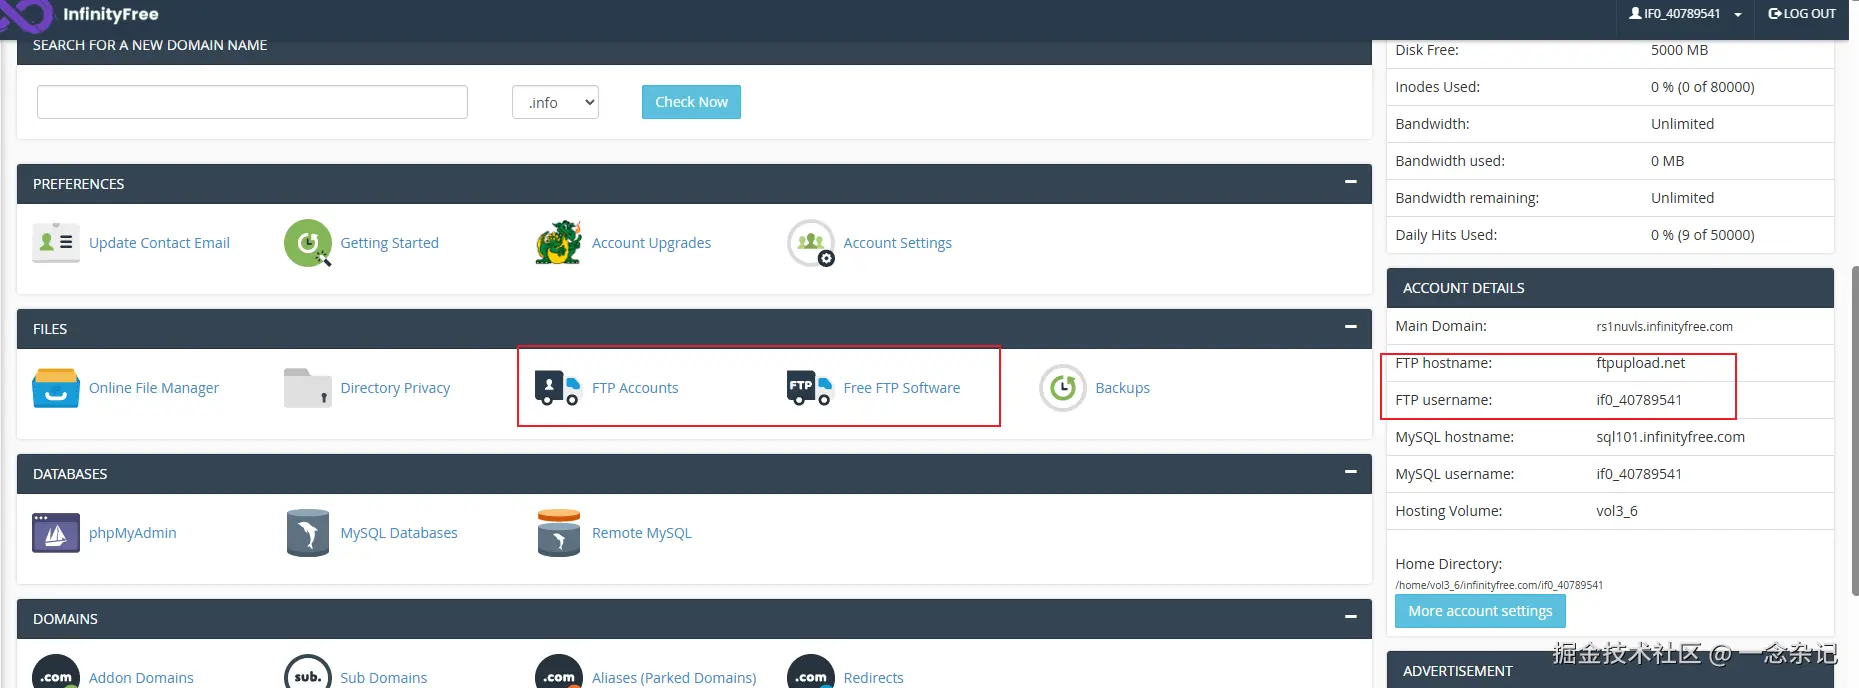Select the FTP hostname ftpupload.net

(1640, 363)
